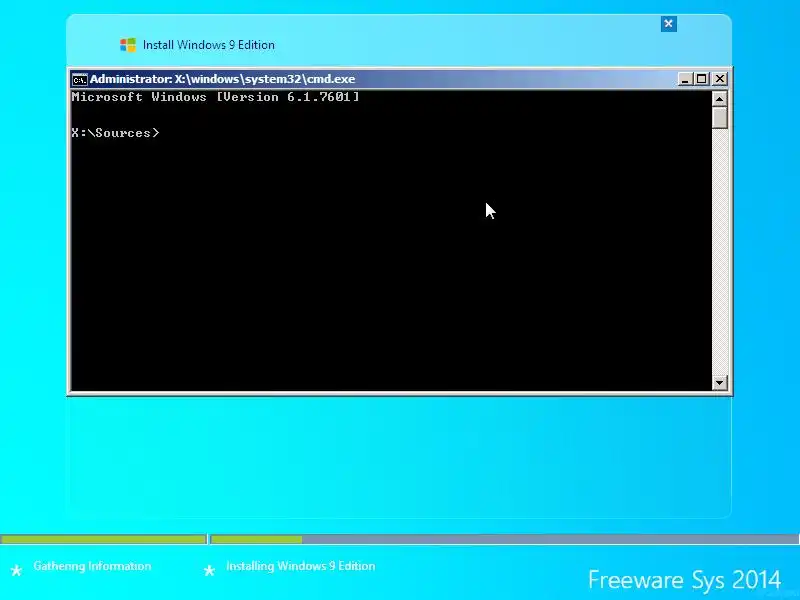
Task: Click the Gathering Information progress bar
Action: coord(104,539)
